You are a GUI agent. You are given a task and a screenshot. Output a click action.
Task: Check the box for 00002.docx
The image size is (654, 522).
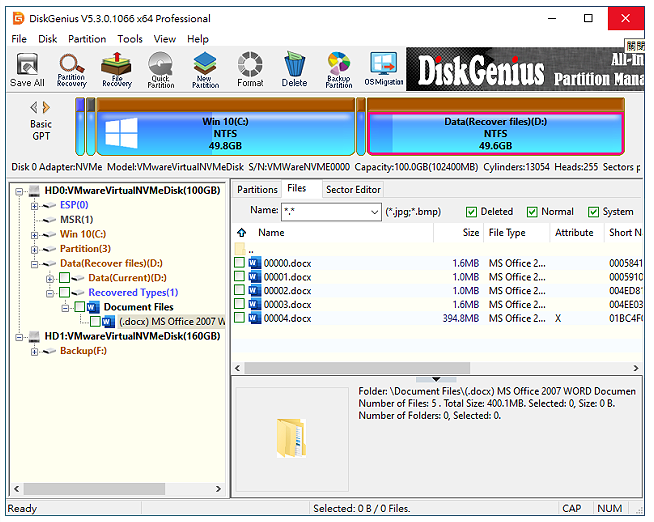239,290
